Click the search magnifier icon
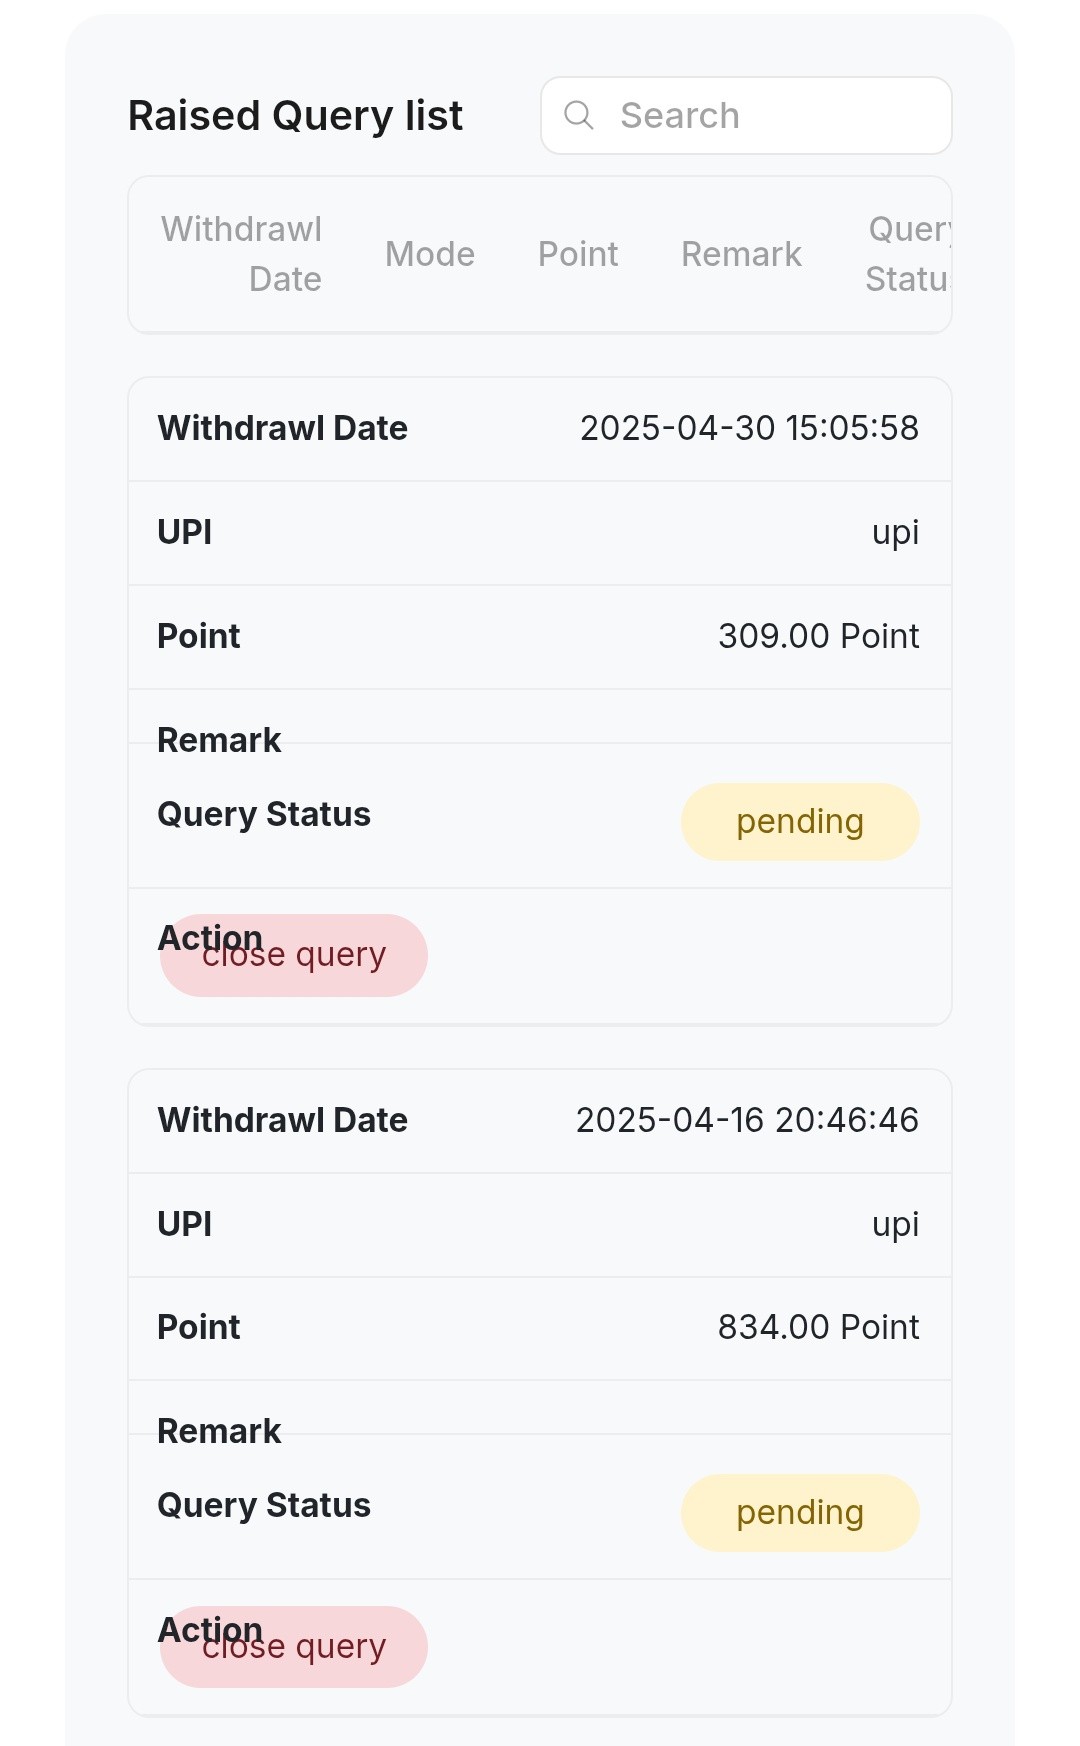Image resolution: width=1080 pixels, height=1746 pixels. (x=579, y=115)
